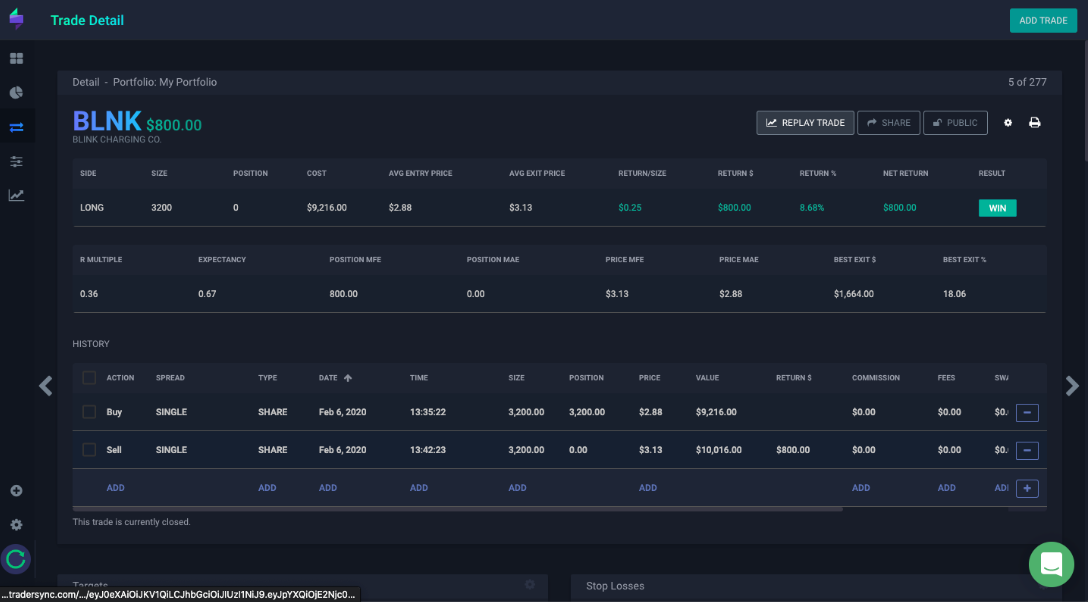Screen dimensions: 1088x602
Task: Remove the Buy history row with minus
Action: (1027, 413)
